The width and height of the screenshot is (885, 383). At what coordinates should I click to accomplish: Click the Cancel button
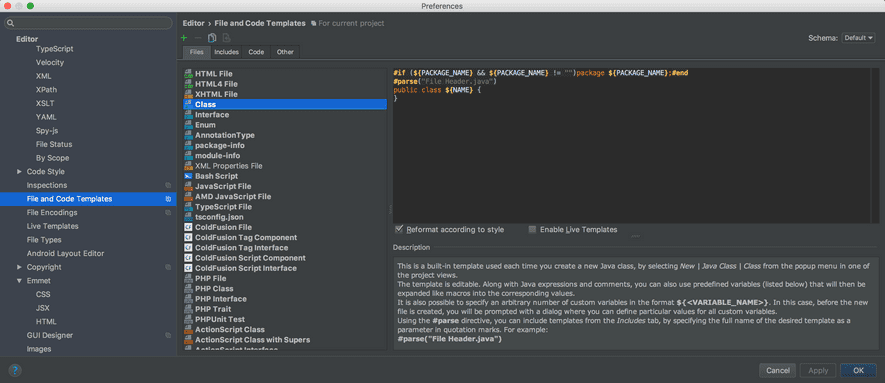(x=778, y=371)
